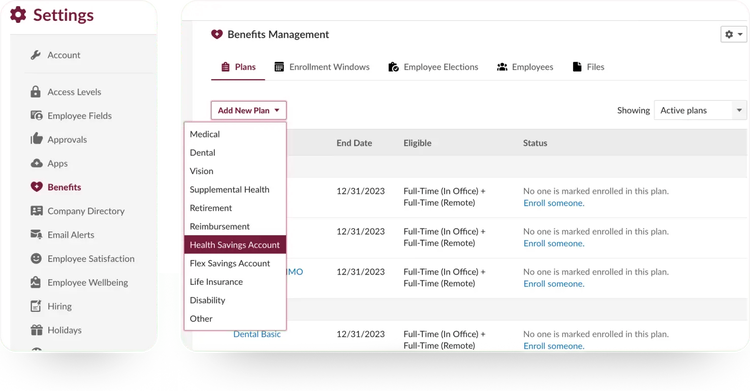Open the Add New Plan dropdown
Viewport: 750px width, 391px height.
pos(249,110)
